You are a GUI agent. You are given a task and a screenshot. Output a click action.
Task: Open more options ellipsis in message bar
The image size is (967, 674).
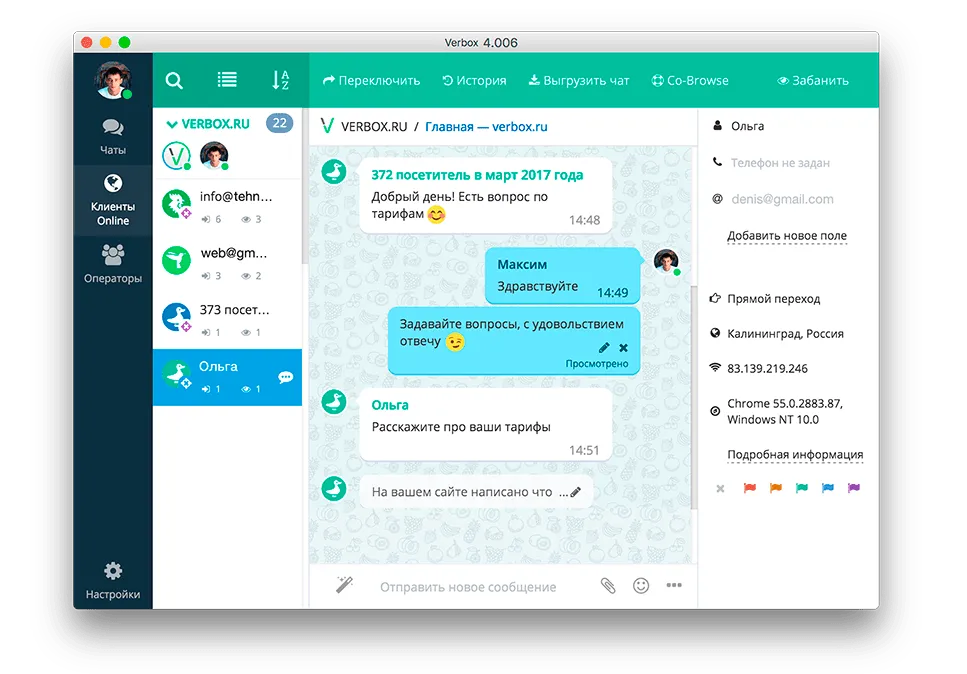tap(674, 585)
